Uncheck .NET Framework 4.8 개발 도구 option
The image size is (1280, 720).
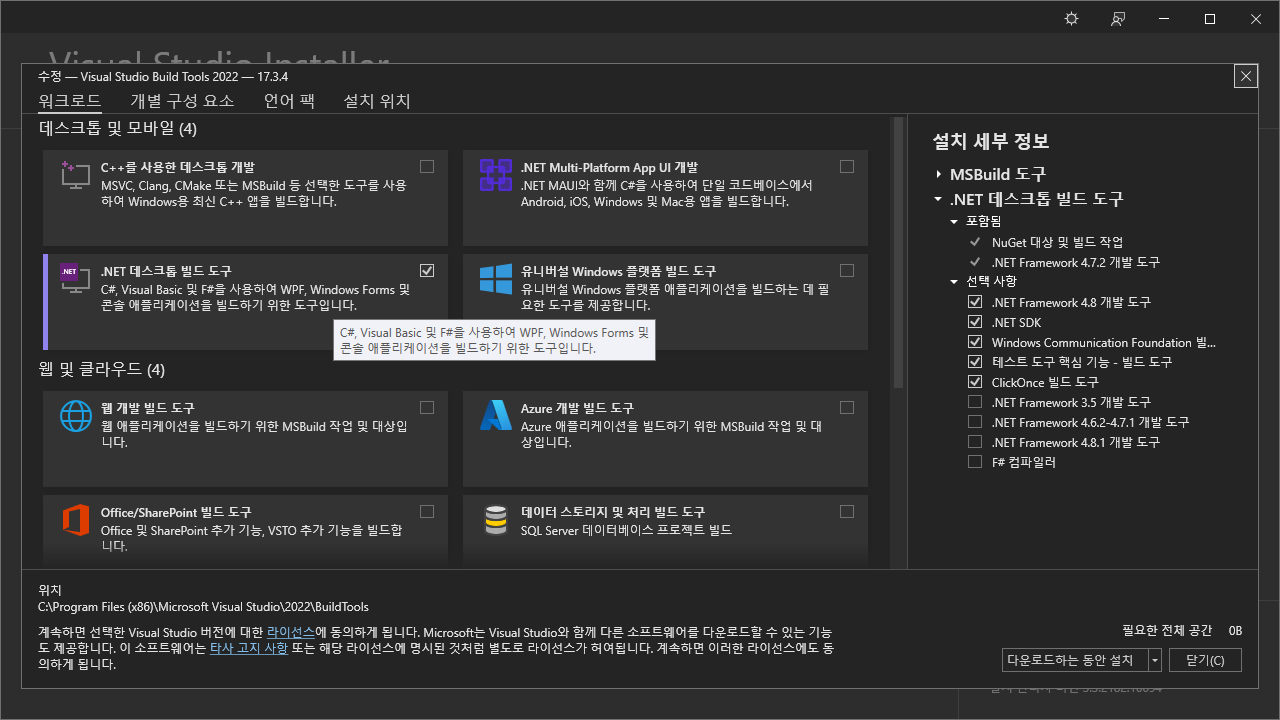point(975,302)
